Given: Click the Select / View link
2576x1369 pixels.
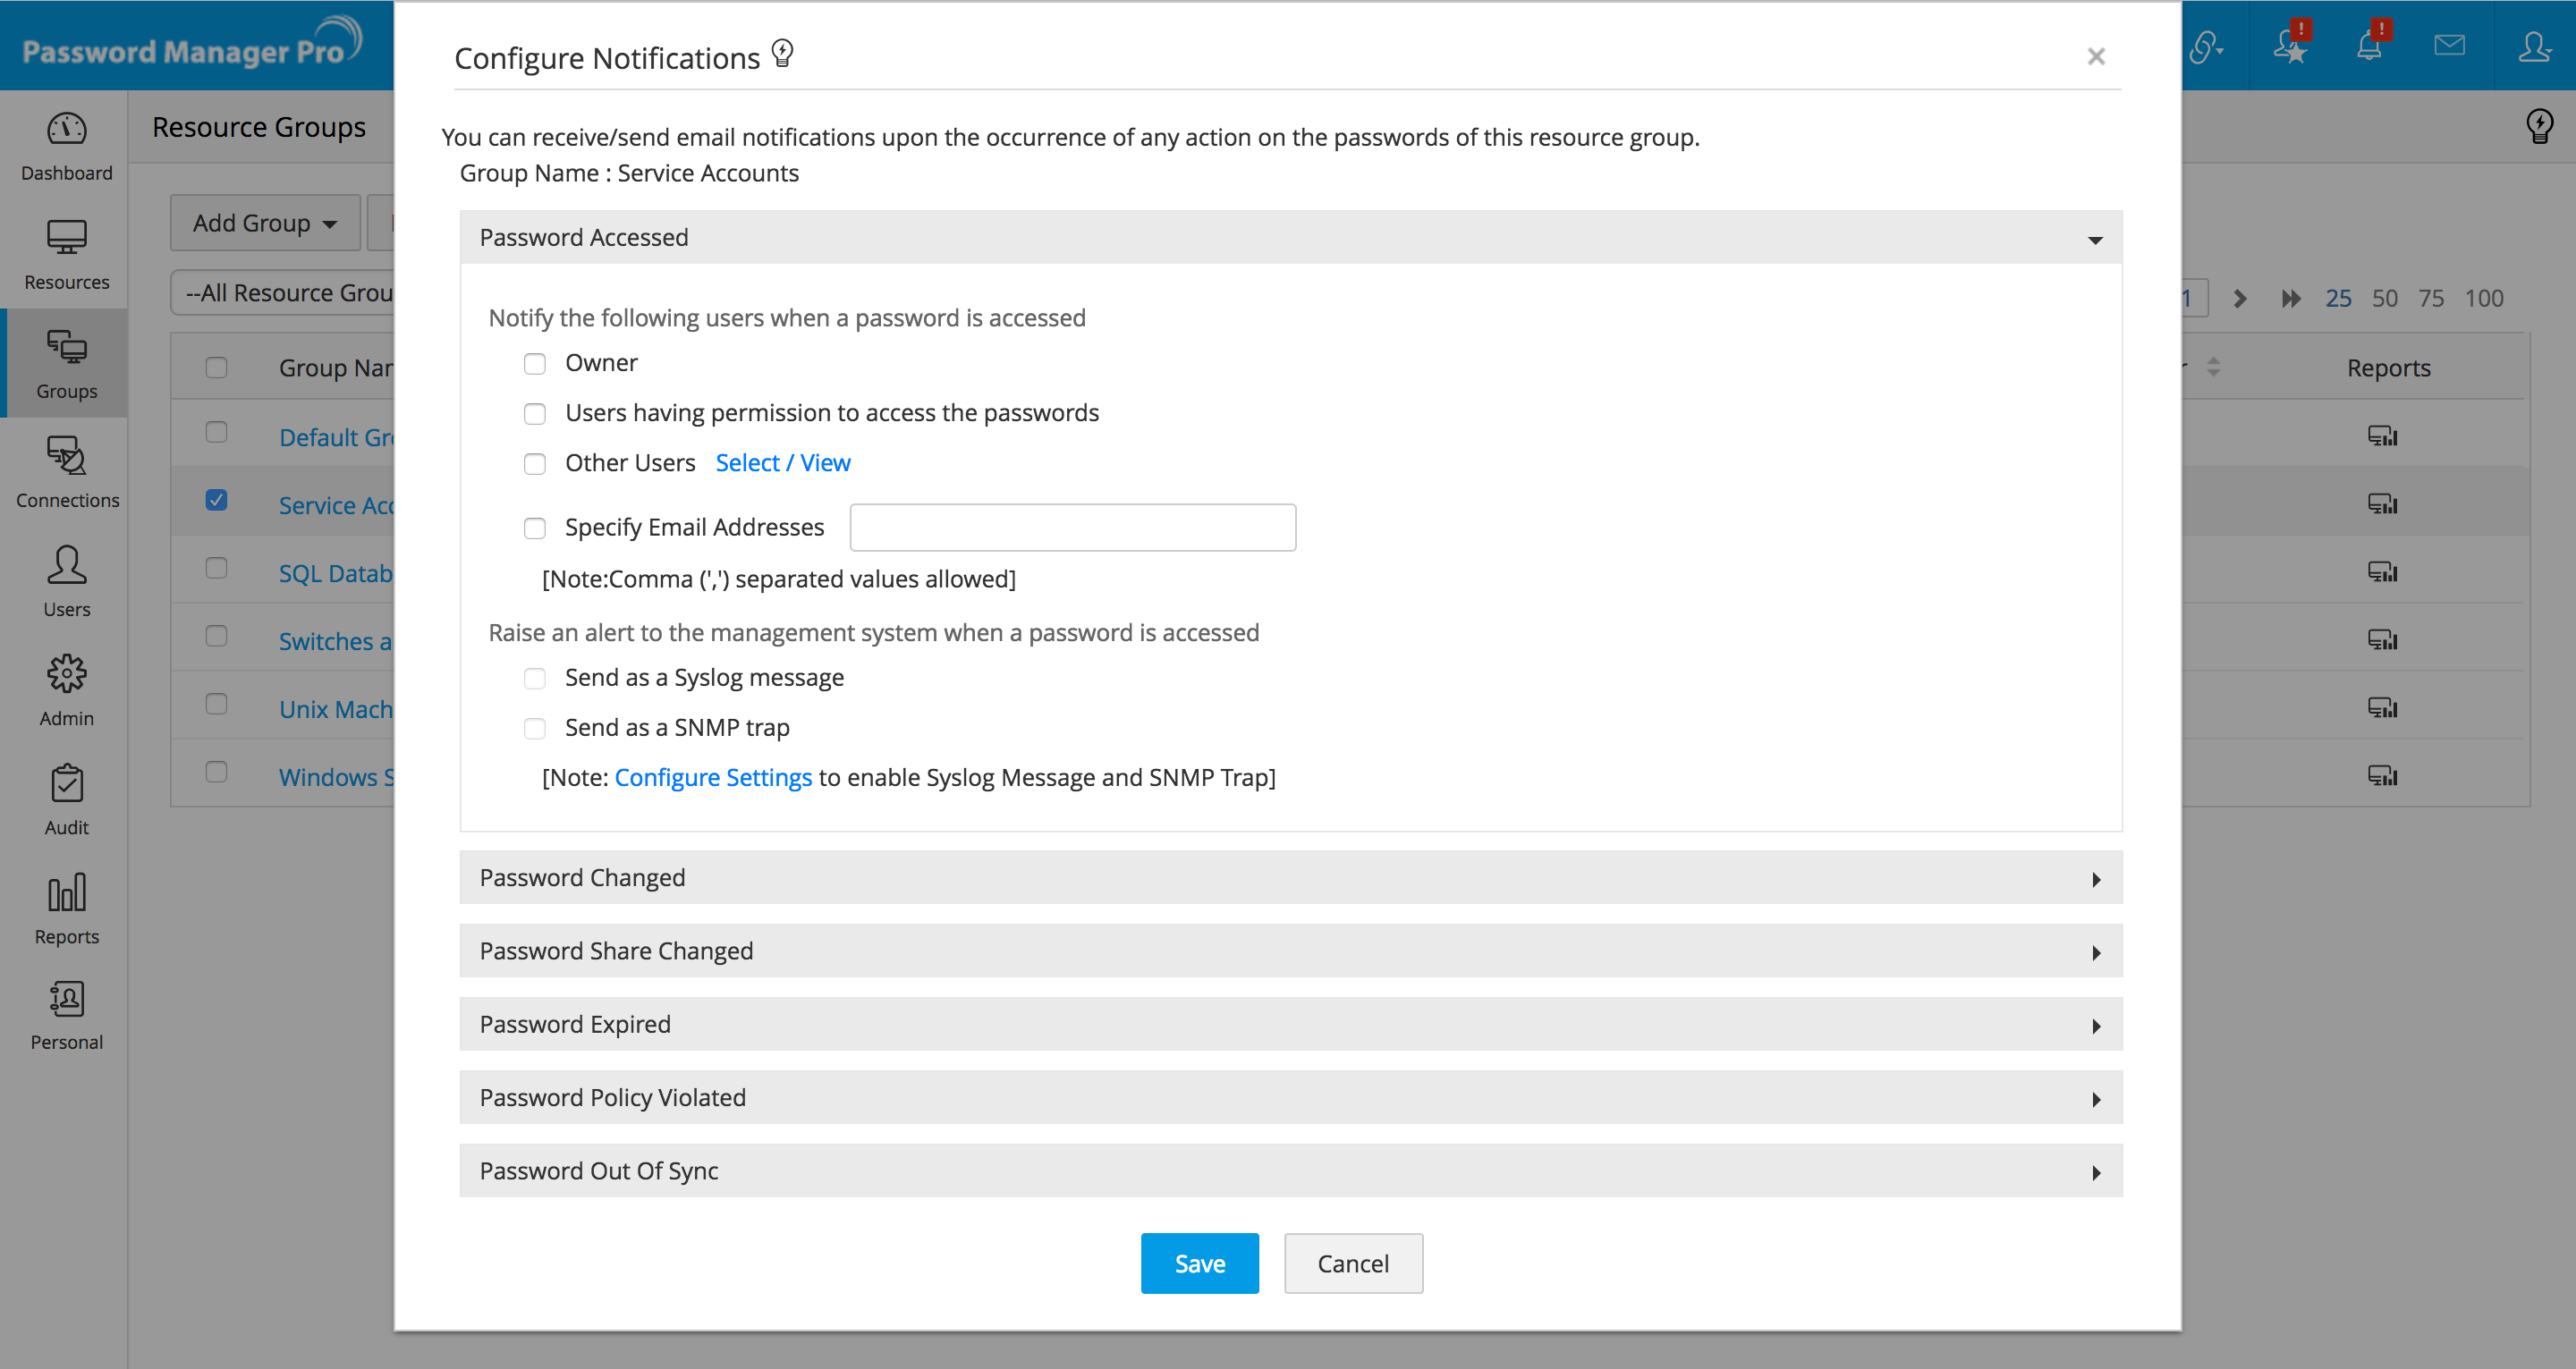Looking at the screenshot, I should (782, 463).
